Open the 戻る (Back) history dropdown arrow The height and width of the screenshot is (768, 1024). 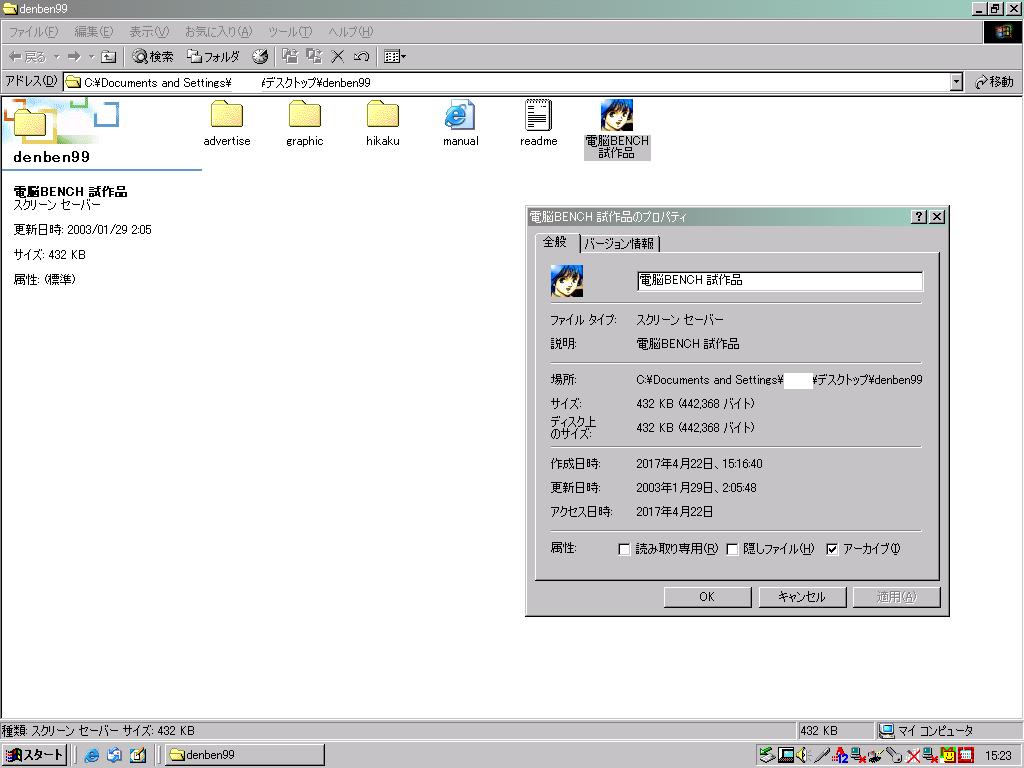tap(57, 57)
